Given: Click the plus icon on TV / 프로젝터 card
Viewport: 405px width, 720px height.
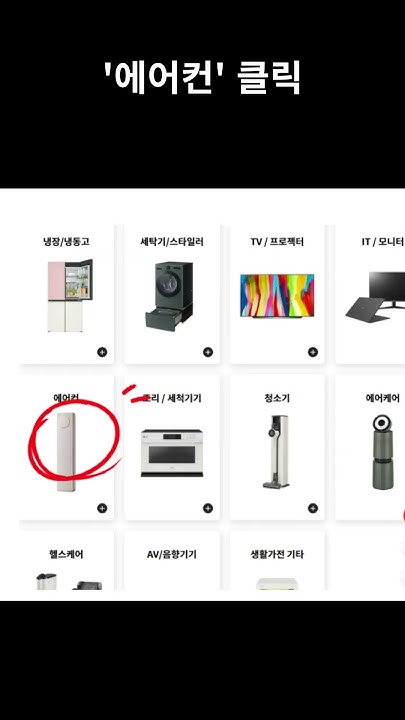Looking at the screenshot, I should pyautogui.click(x=313, y=352).
